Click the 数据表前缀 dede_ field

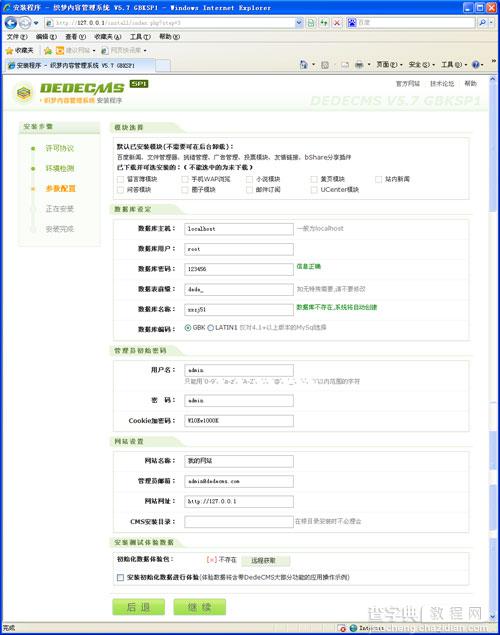(239, 289)
